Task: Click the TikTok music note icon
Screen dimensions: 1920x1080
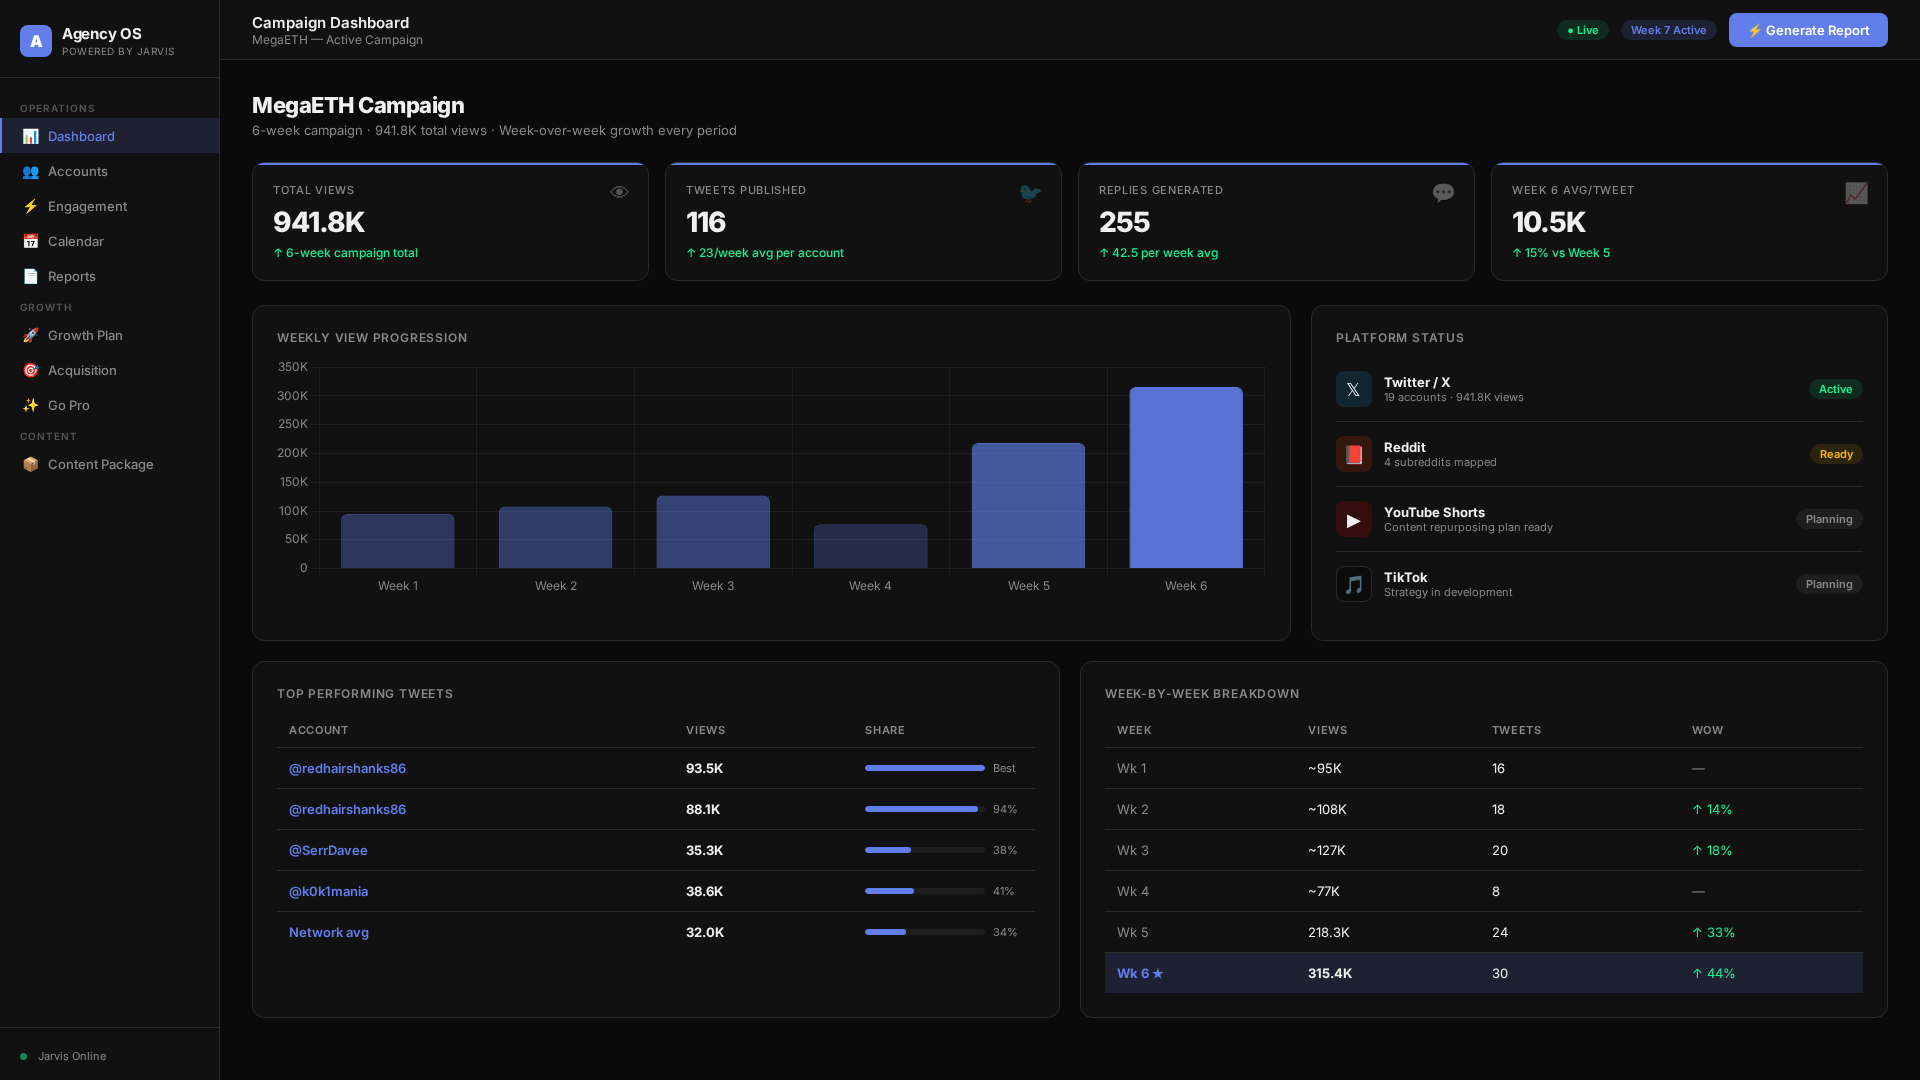Action: pyautogui.click(x=1353, y=584)
